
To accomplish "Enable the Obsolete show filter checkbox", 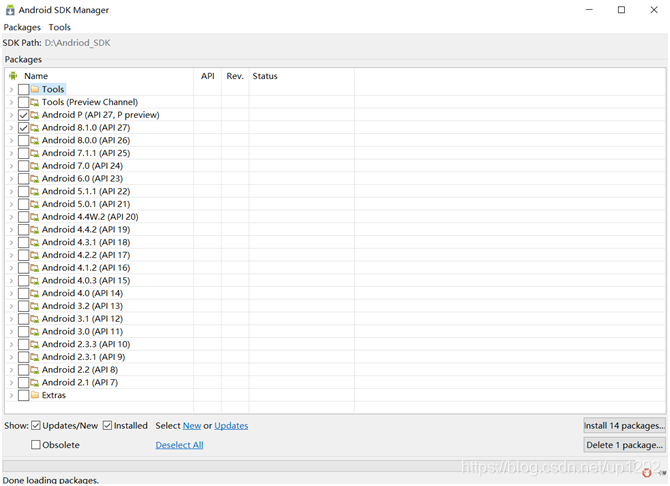I will tap(36, 445).
